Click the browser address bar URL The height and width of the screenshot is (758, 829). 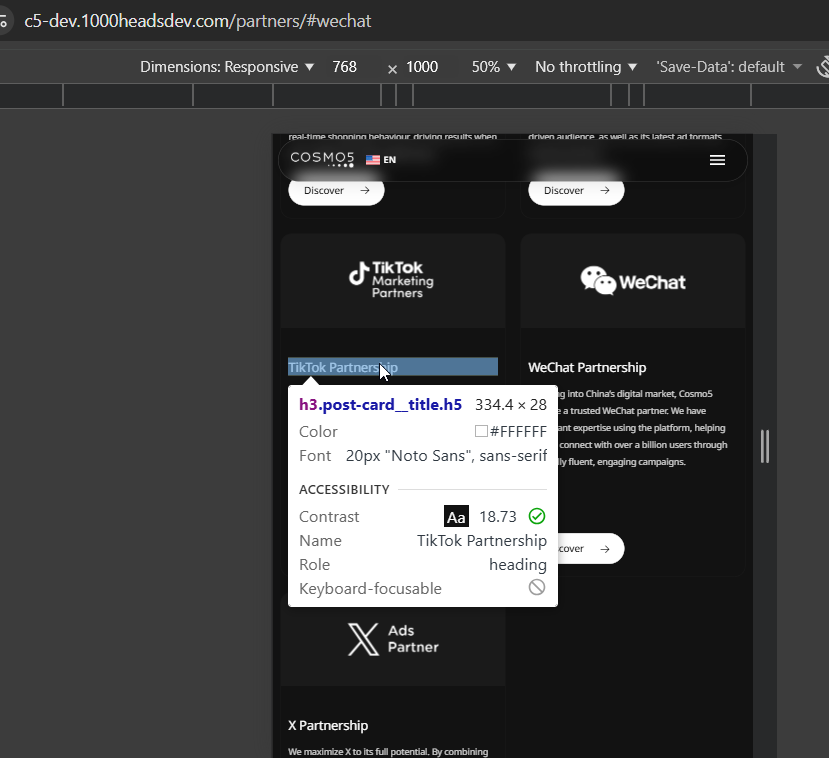tap(197, 21)
